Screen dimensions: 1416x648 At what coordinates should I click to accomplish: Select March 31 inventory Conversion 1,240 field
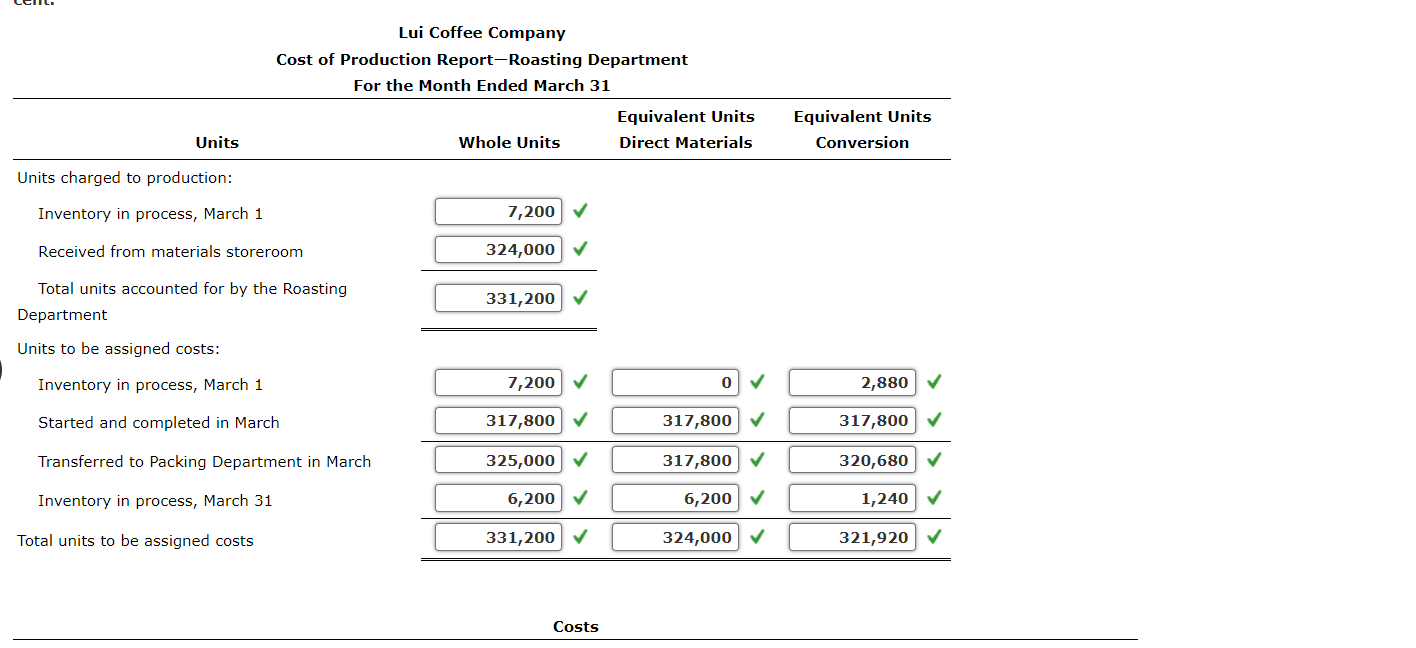click(x=852, y=498)
